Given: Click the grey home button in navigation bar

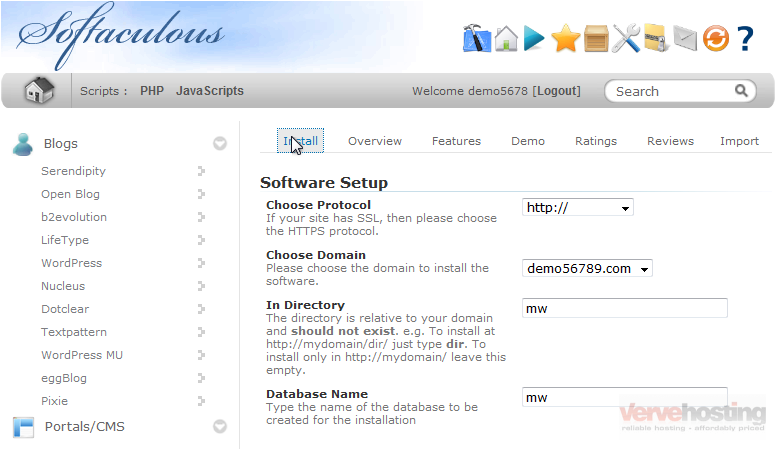Looking at the screenshot, I should click(39, 91).
